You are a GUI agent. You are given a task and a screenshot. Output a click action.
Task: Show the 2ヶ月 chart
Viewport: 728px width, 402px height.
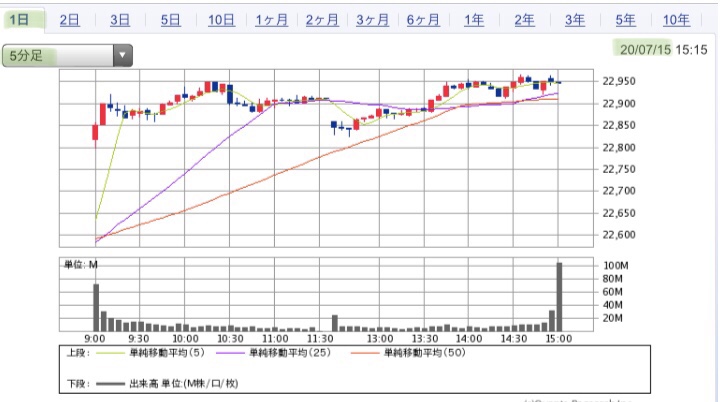(x=322, y=20)
